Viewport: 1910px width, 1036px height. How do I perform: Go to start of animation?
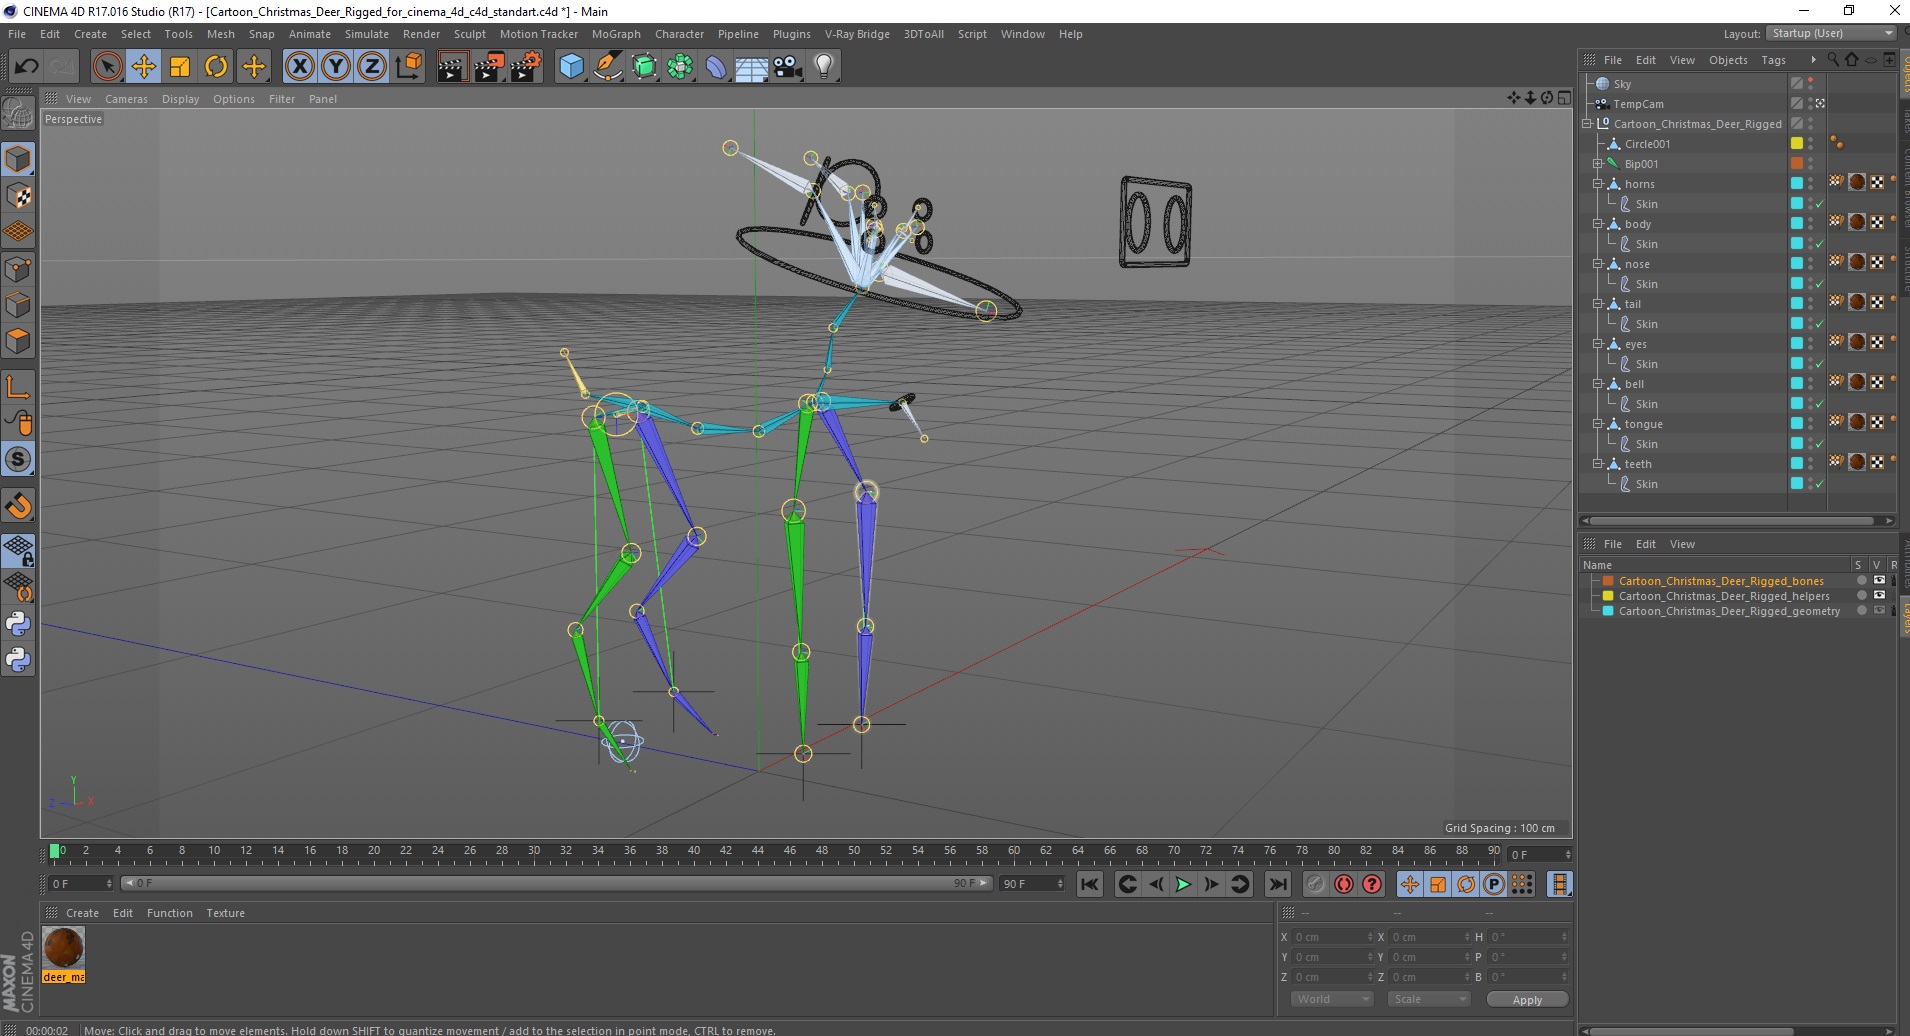(1090, 884)
